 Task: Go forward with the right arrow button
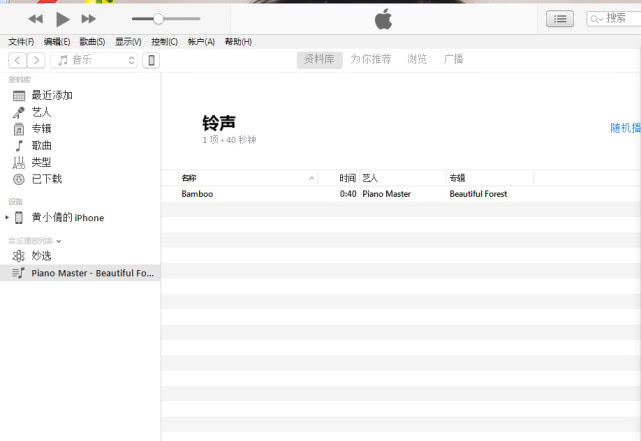[36, 60]
